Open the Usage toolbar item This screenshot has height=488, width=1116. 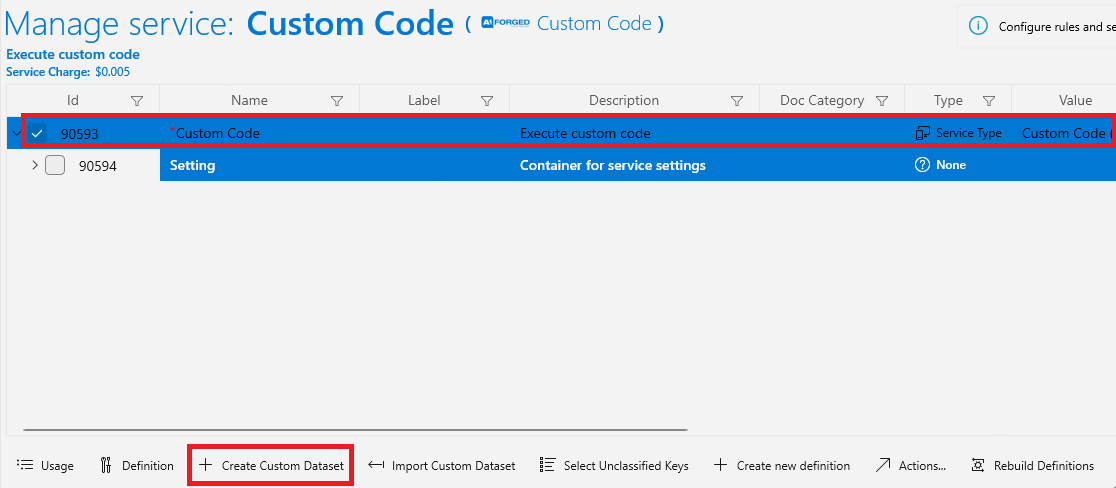coord(45,466)
